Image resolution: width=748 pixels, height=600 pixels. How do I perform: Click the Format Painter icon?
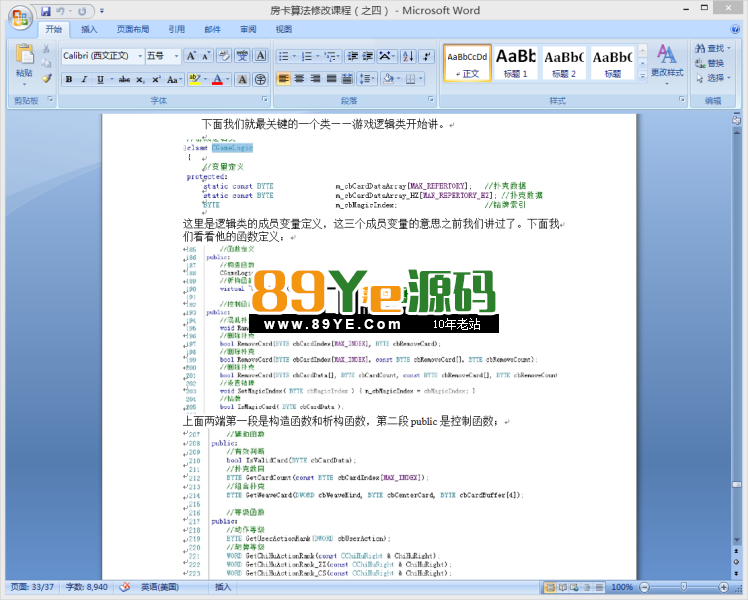pyautogui.click(x=46, y=78)
